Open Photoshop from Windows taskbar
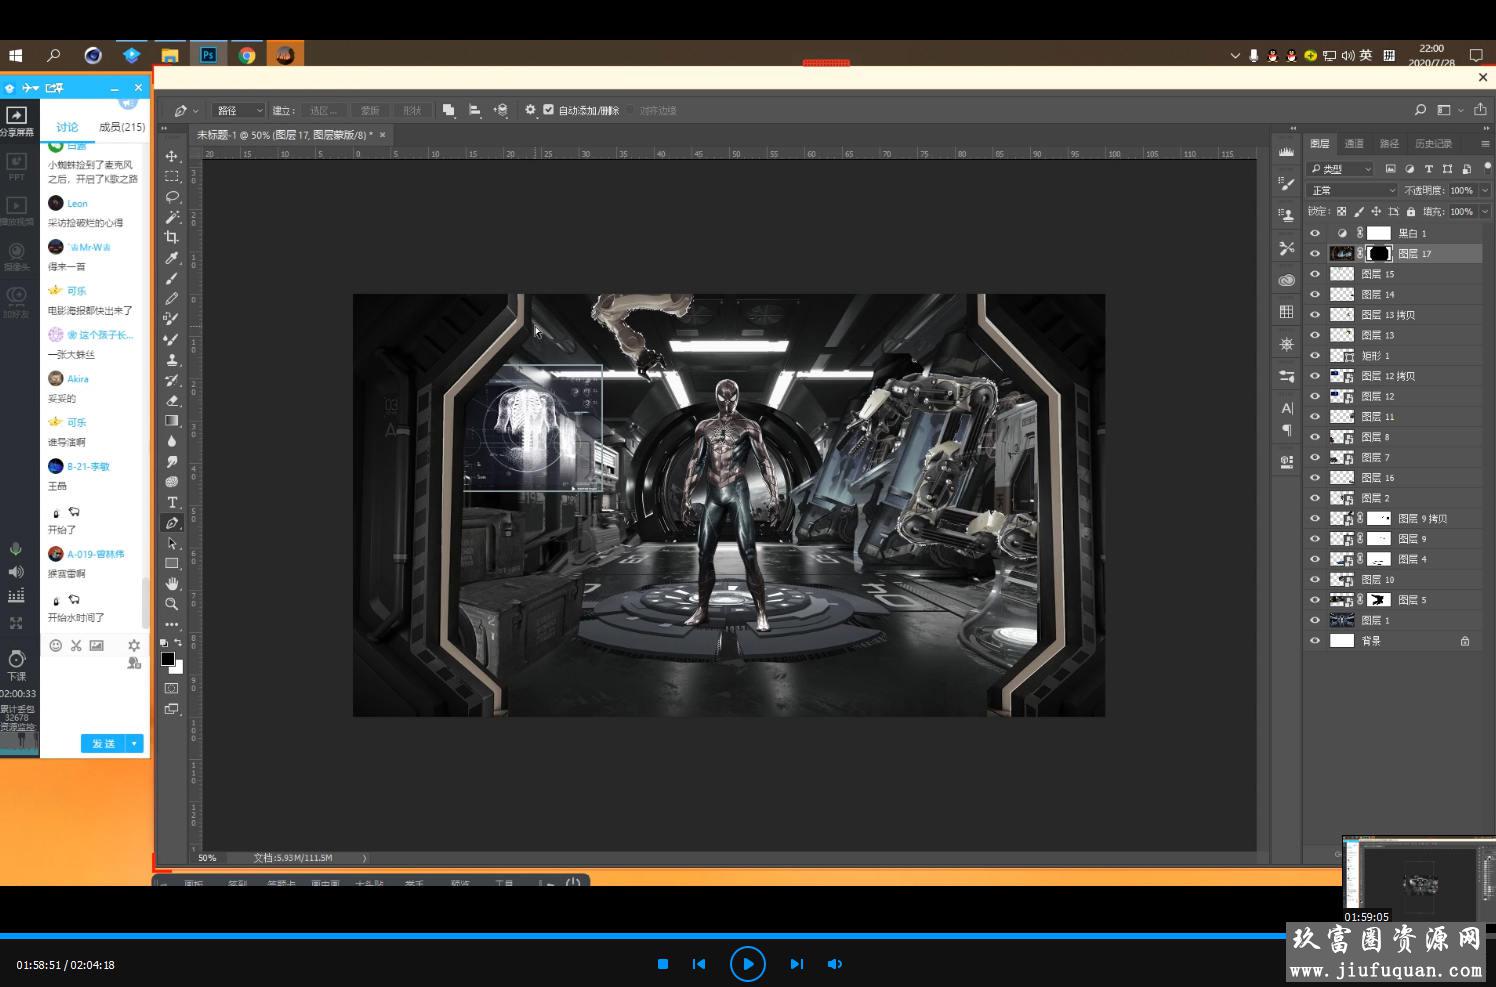The width and height of the screenshot is (1496, 987). tap(208, 55)
